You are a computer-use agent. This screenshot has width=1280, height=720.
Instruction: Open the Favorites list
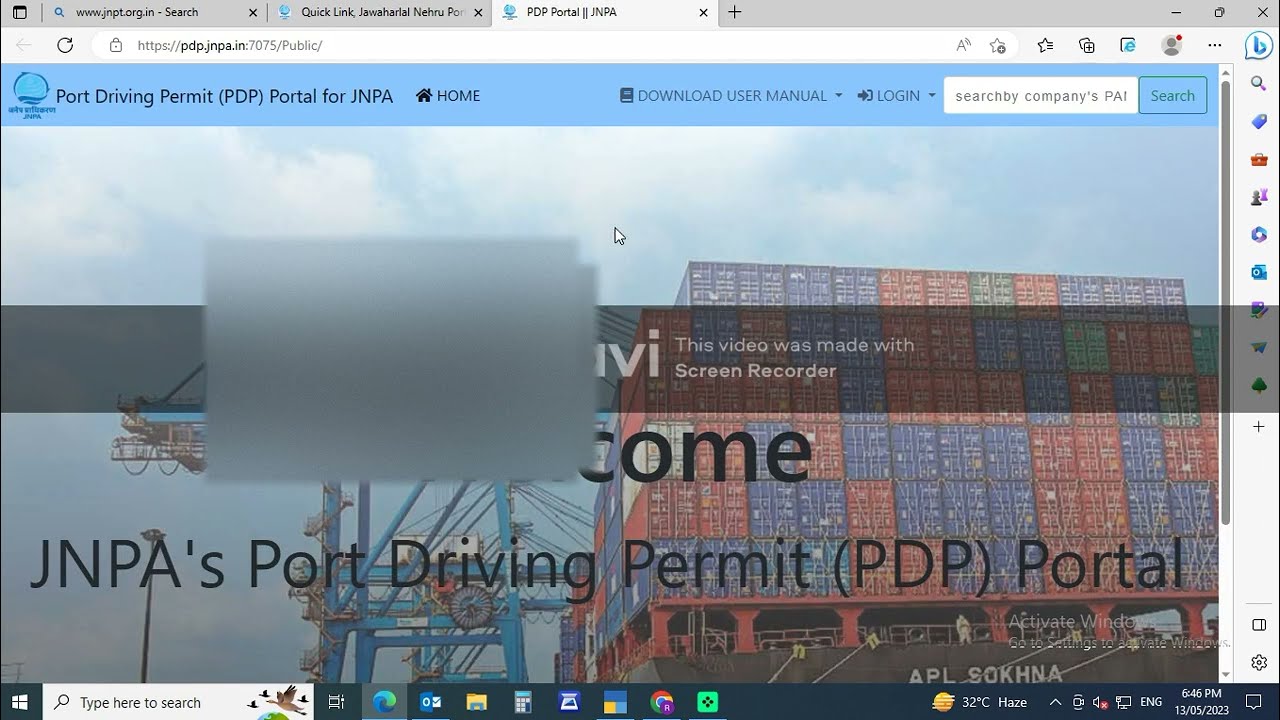coord(1045,45)
